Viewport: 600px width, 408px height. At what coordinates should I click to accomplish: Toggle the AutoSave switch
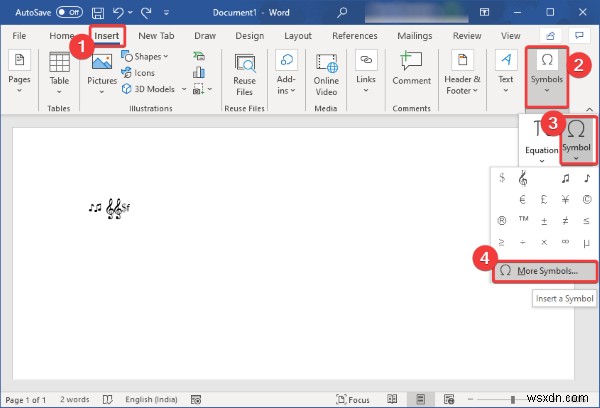(x=69, y=12)
